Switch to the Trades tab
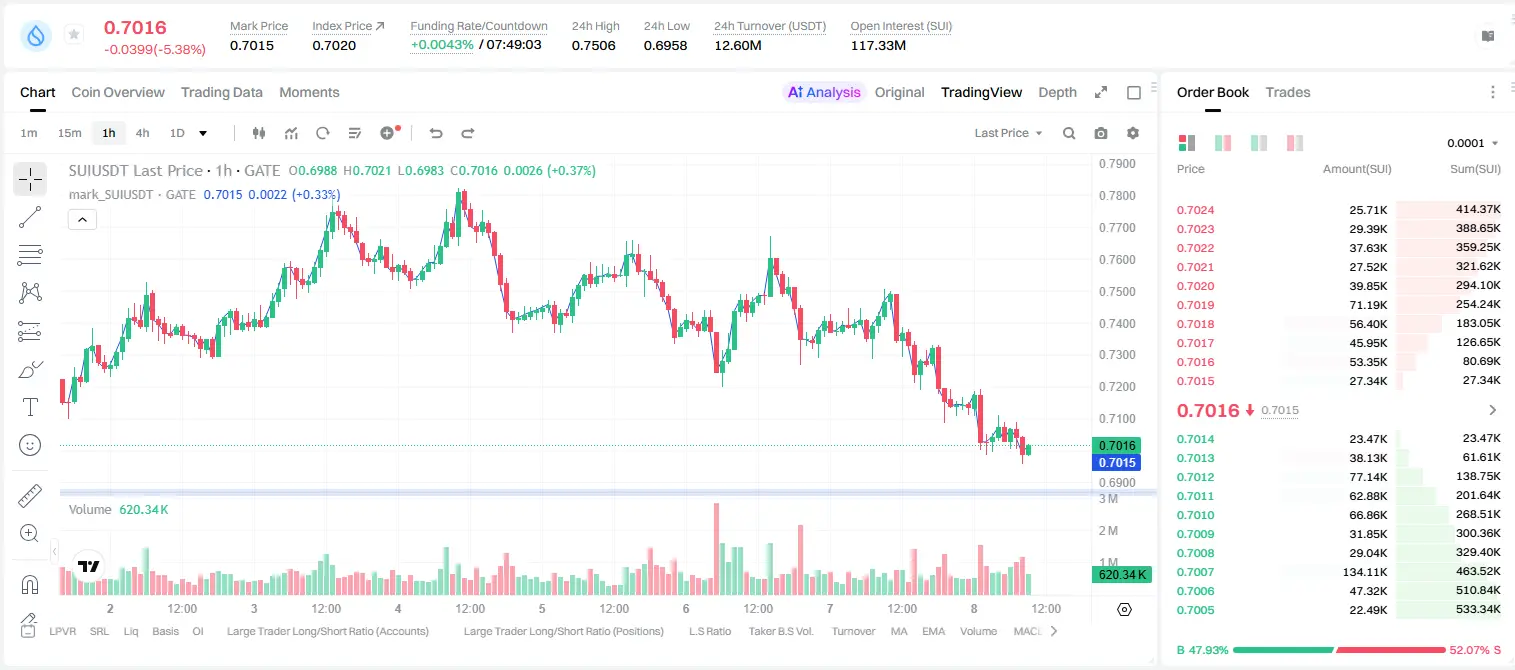1515x670 pixels. point(1288,92)
